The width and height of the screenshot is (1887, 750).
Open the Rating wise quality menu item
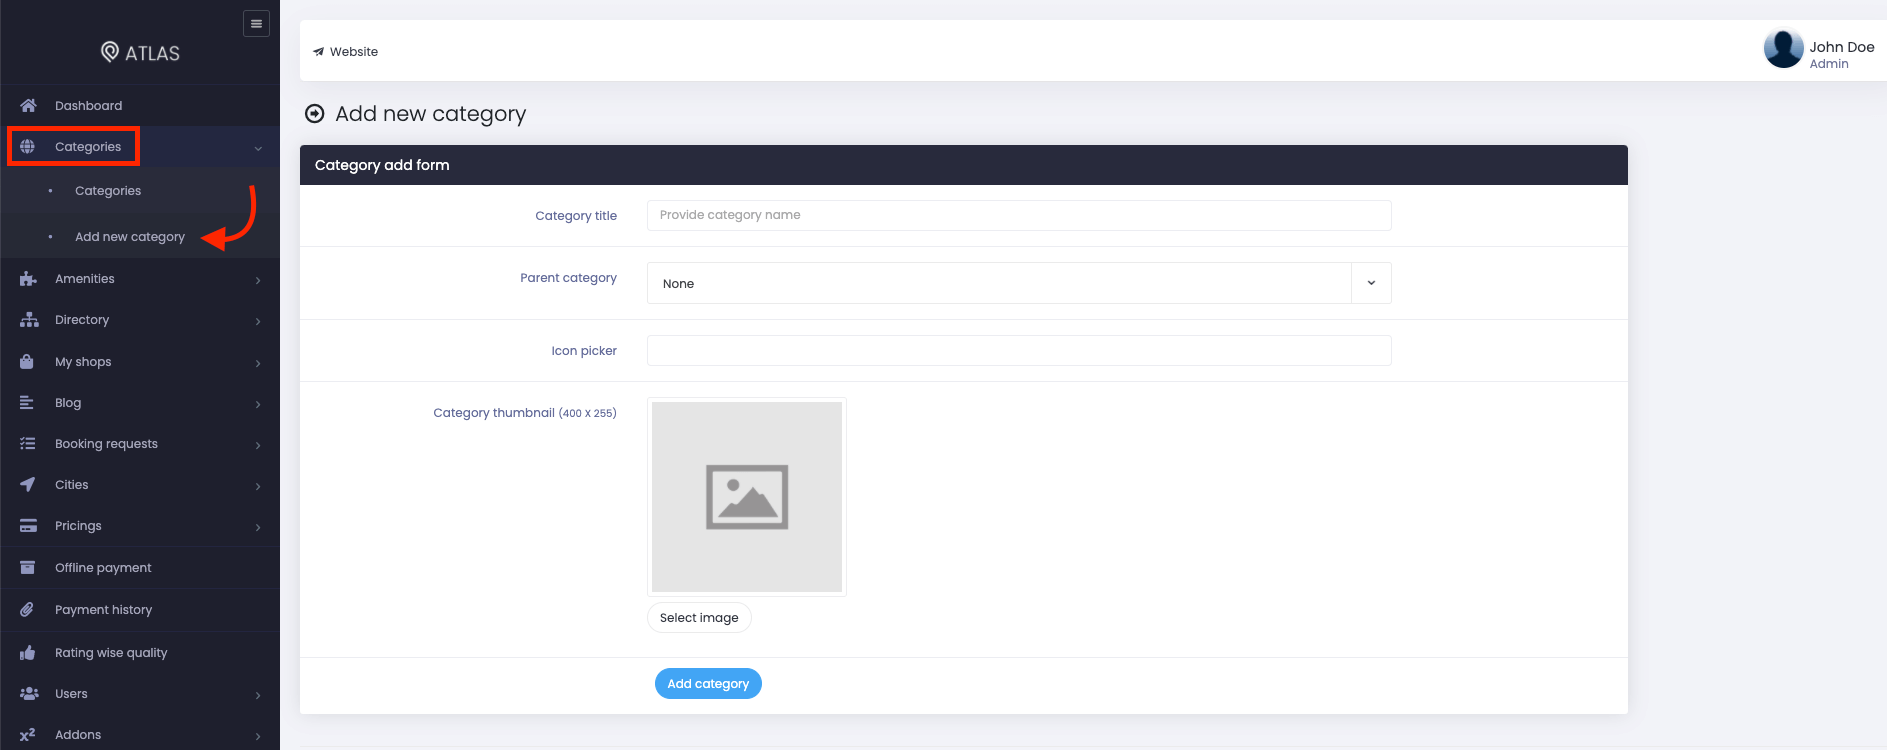coord(140,652)
